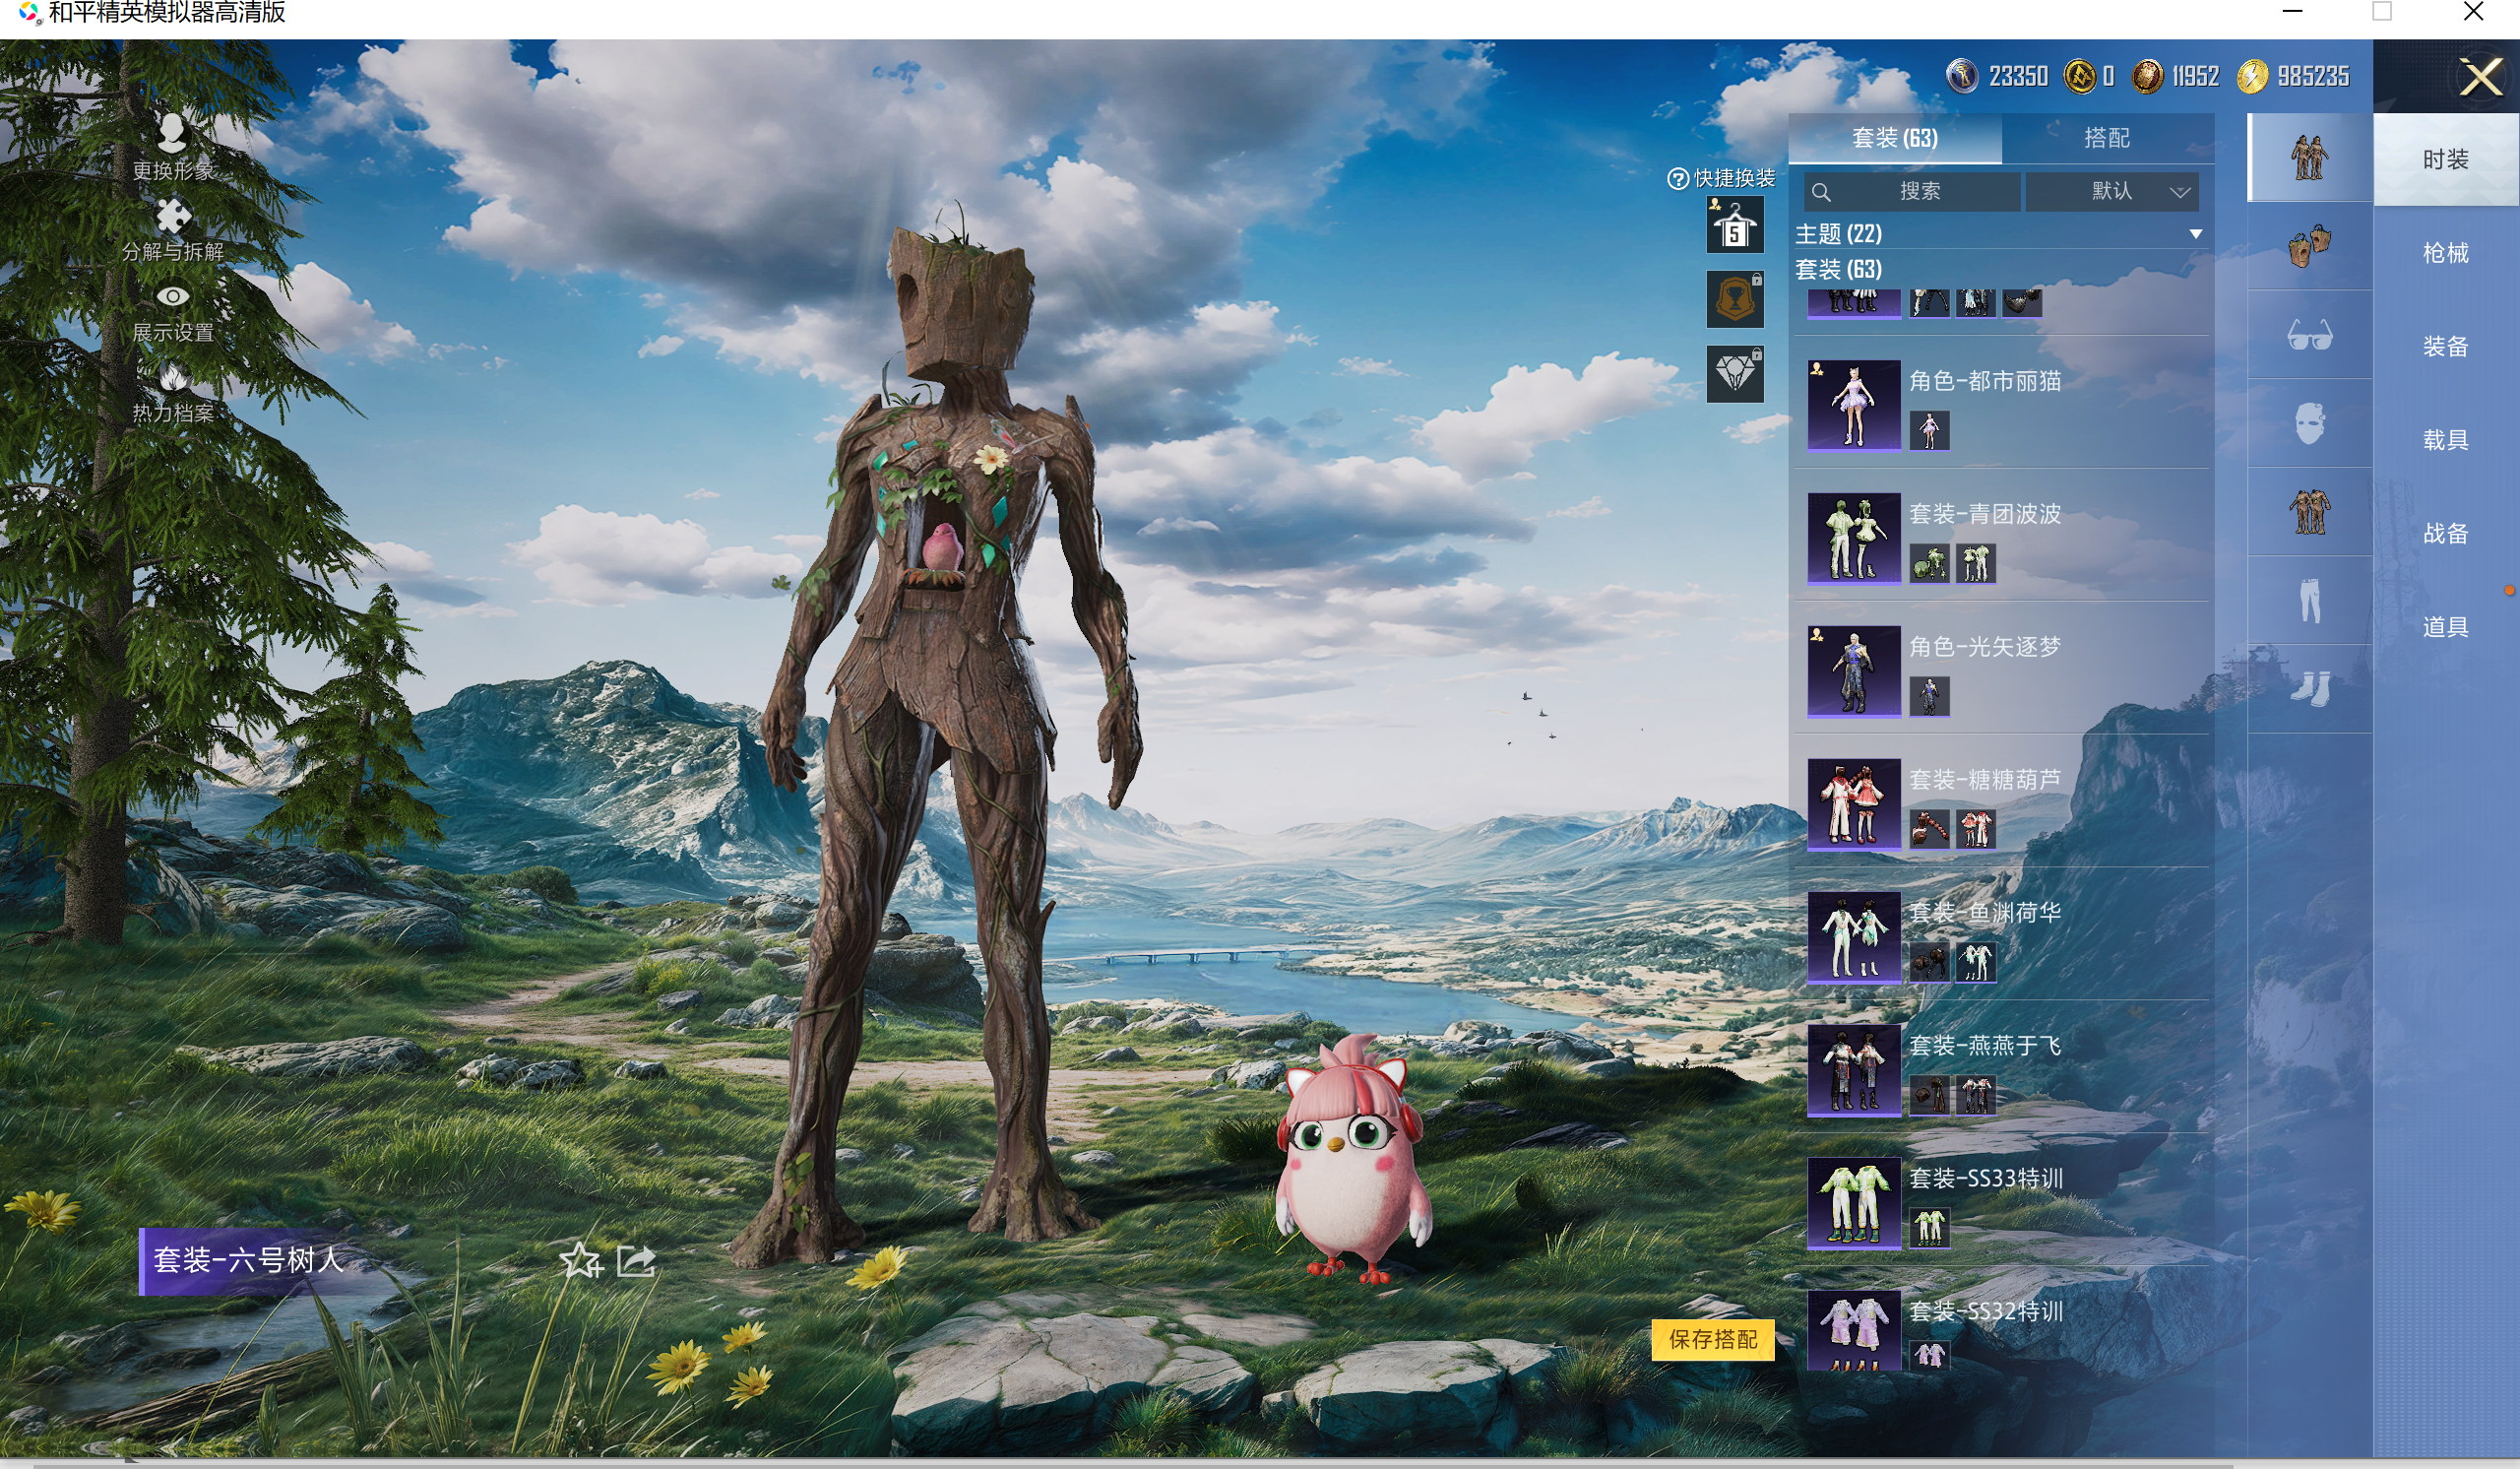Open the 默认 sort dropdown
2520x1469 pixels.
[2111, 191]
